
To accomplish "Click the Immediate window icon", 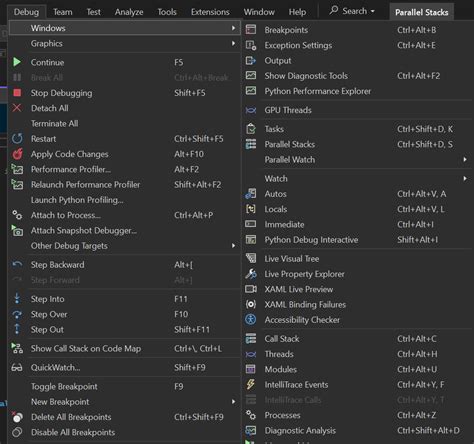I will pyautogui.click(x=251, y=224).
